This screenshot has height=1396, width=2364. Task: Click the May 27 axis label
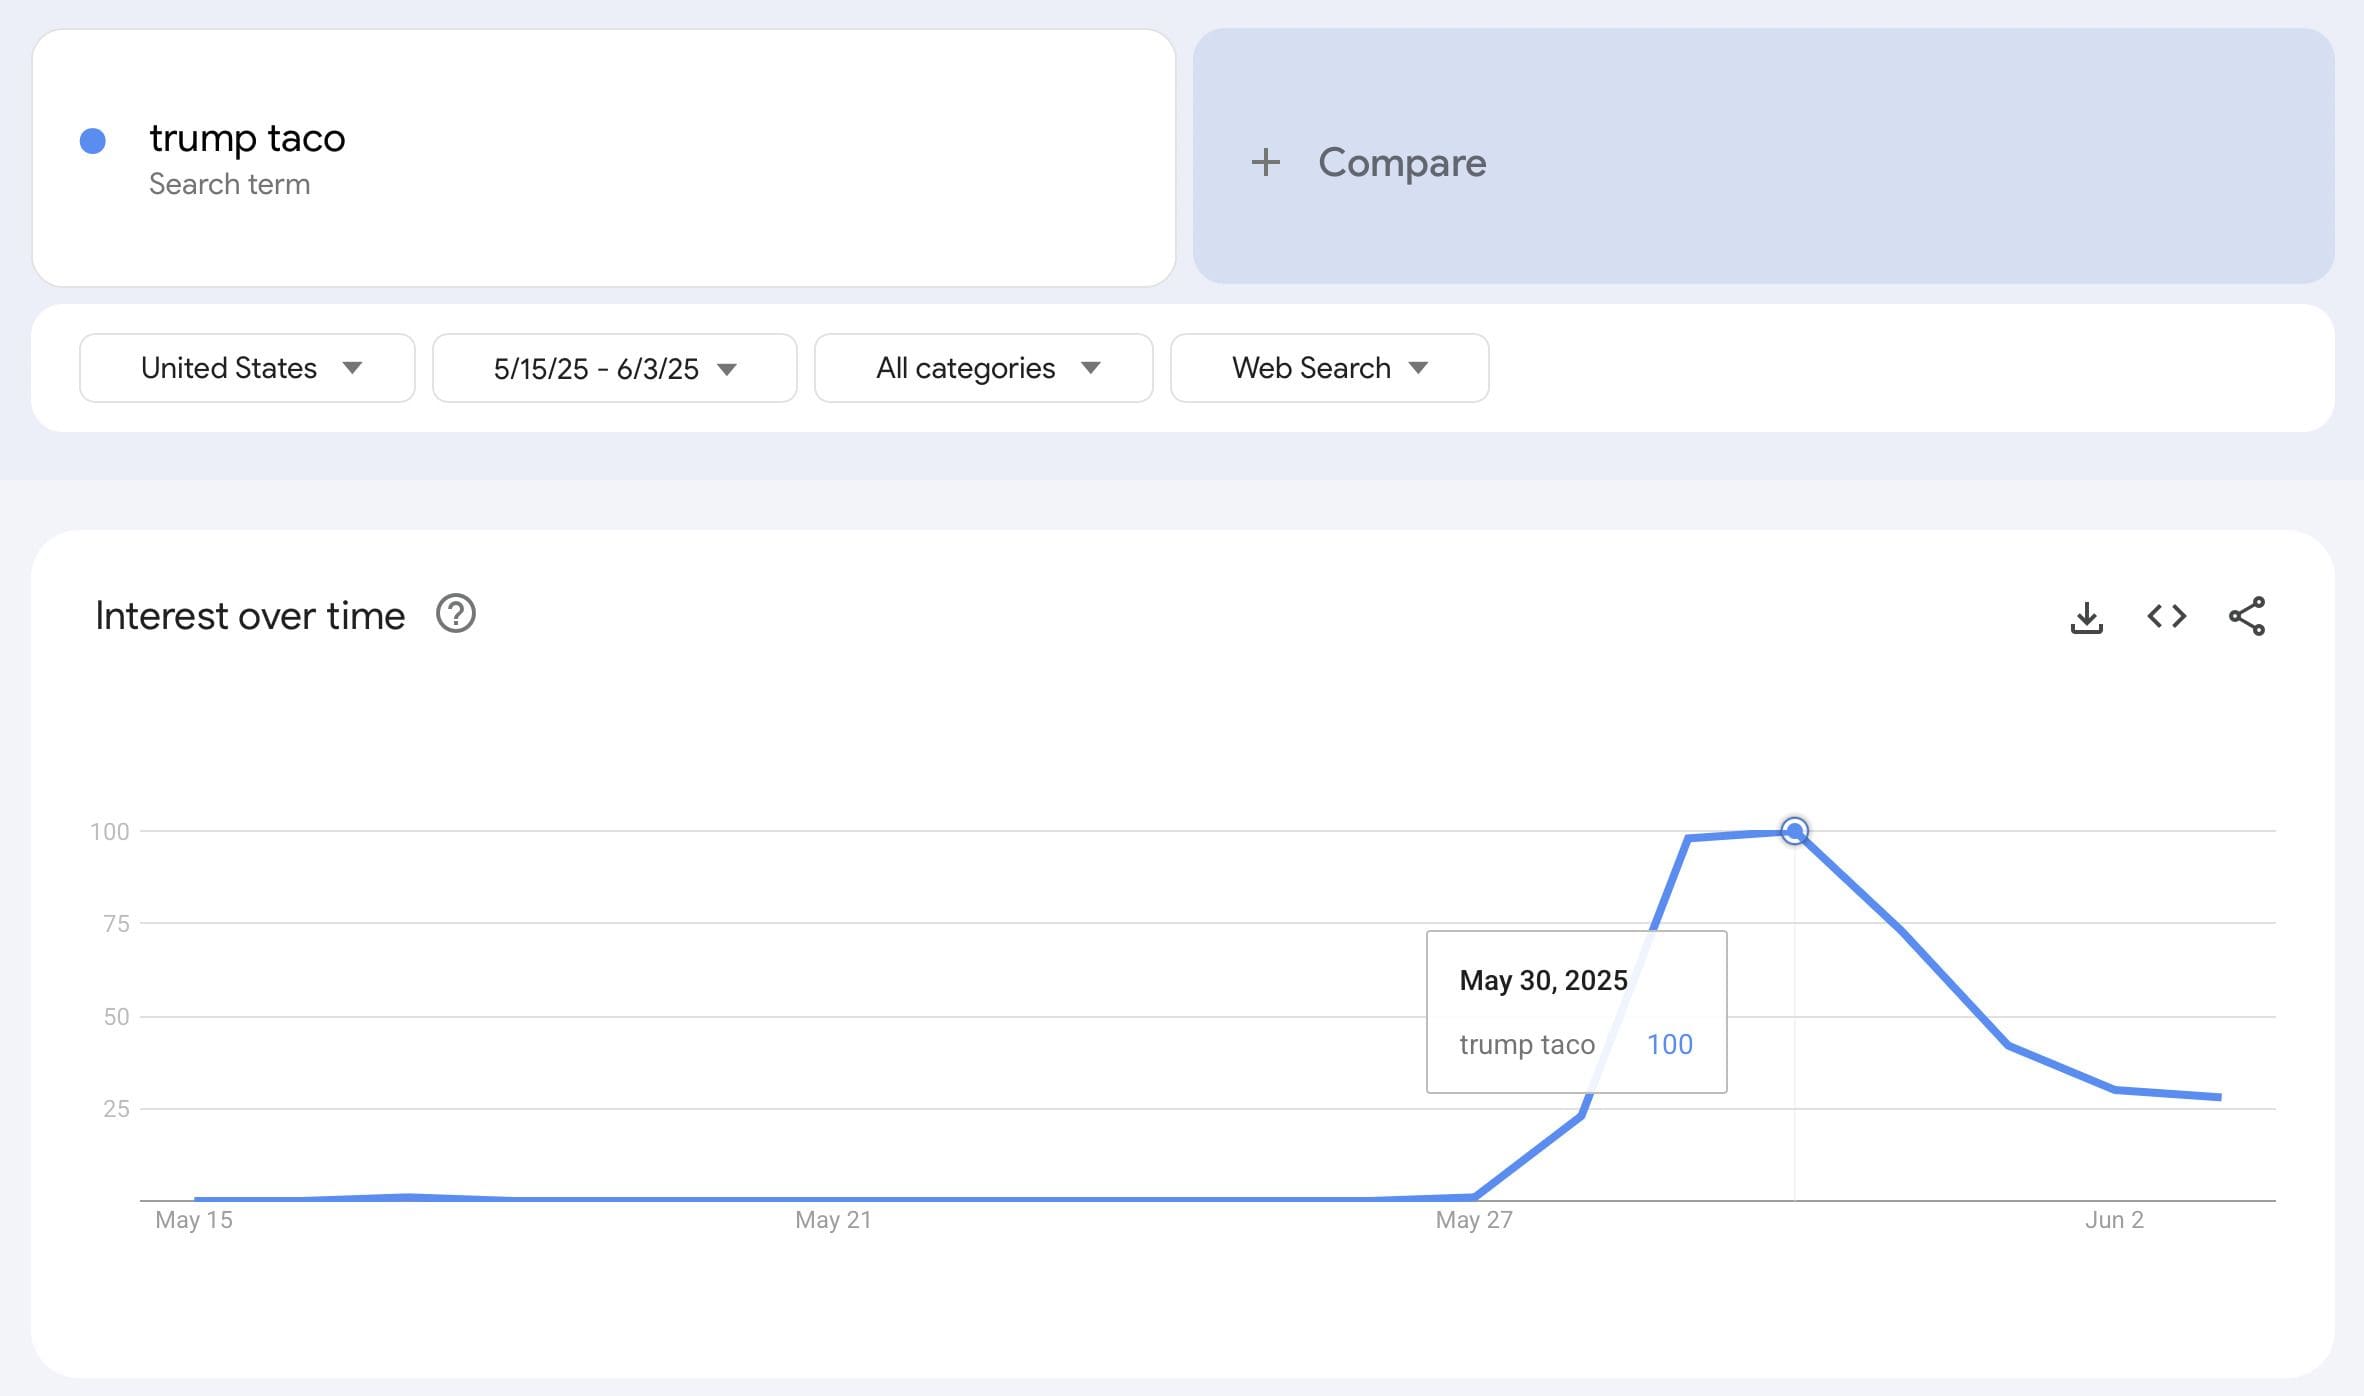(1473, 1220)
